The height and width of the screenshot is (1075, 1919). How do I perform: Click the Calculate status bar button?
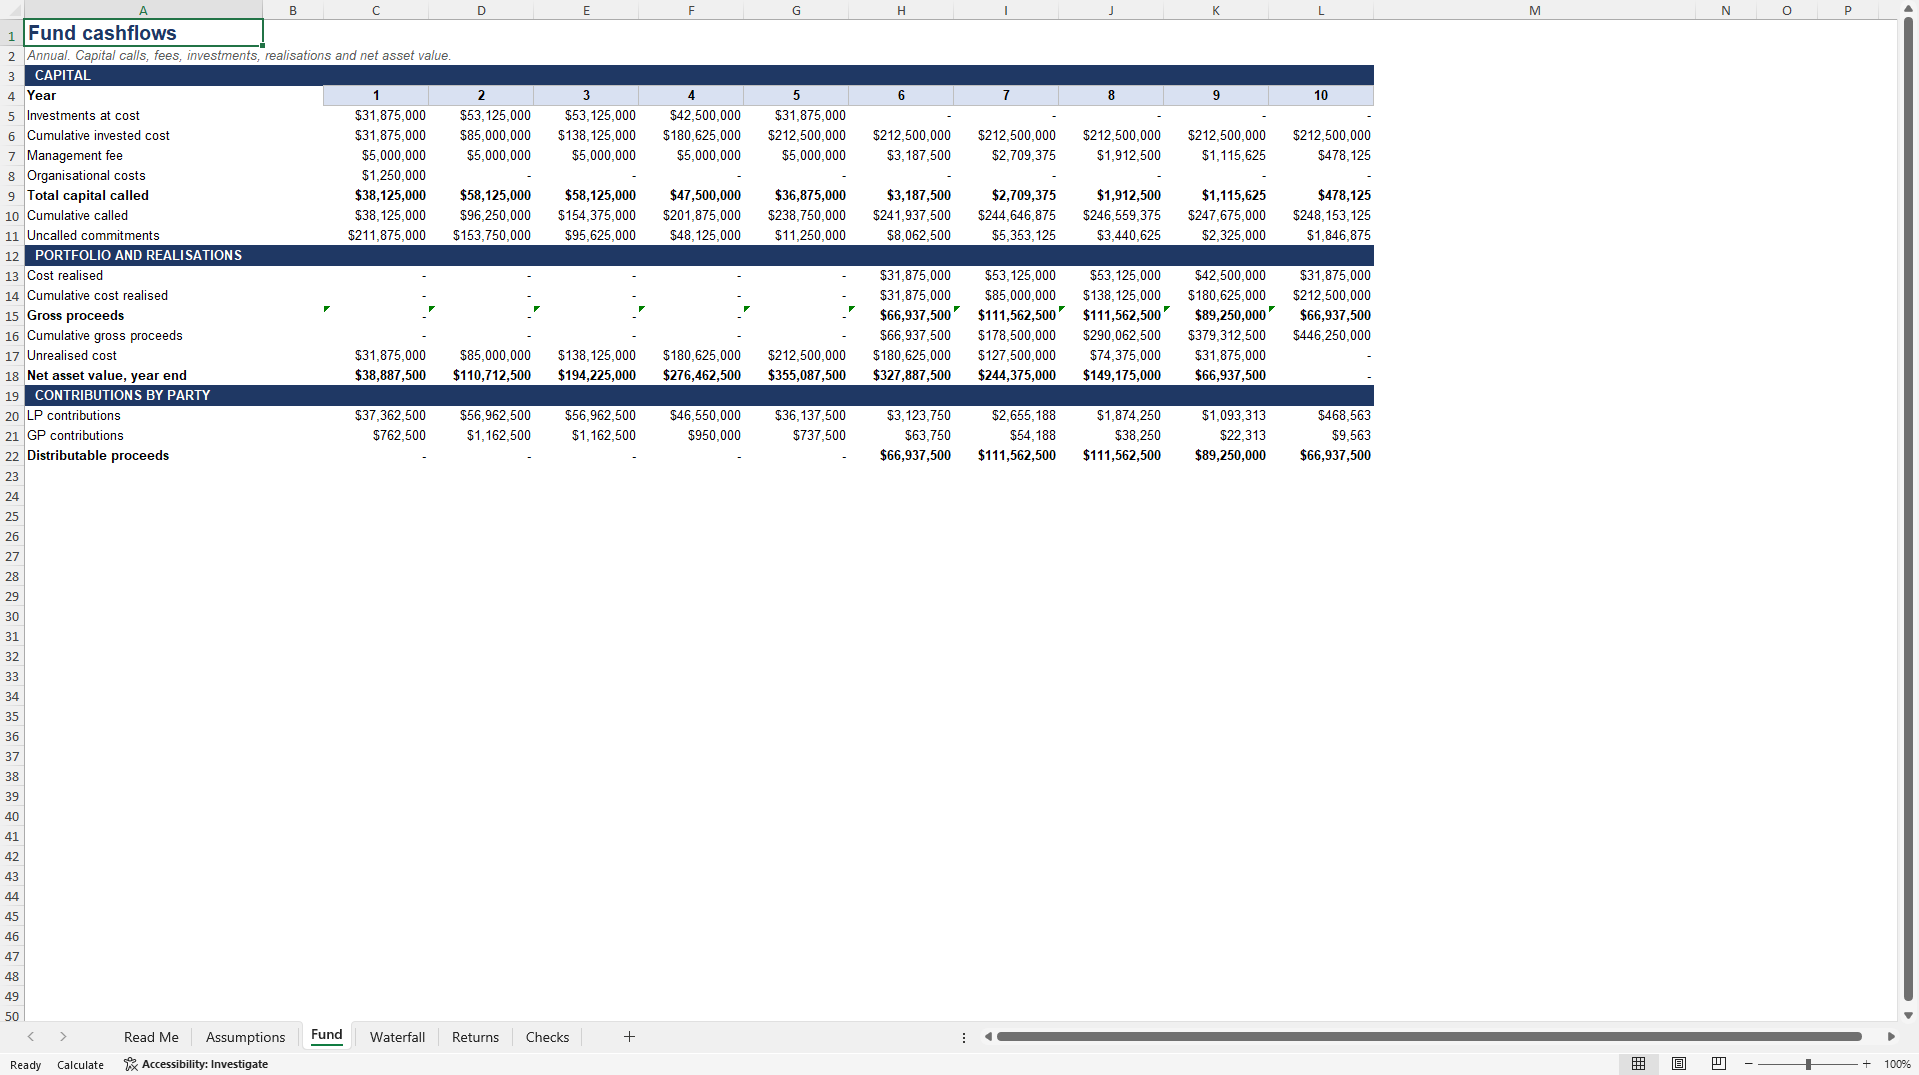pyautogui.click(x=80, y=1065)
